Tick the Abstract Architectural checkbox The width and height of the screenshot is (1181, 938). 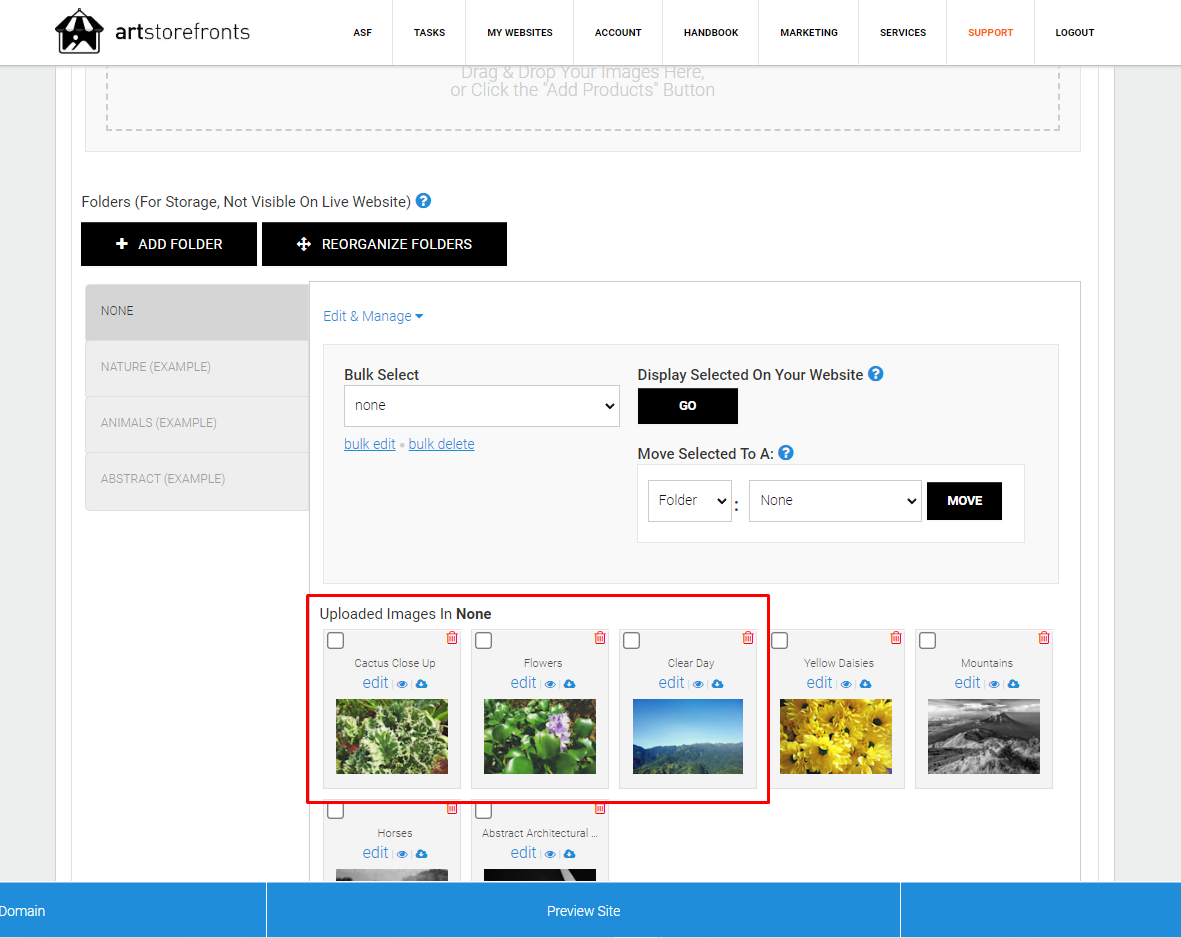pyautogui.click(x=484, y=811)
